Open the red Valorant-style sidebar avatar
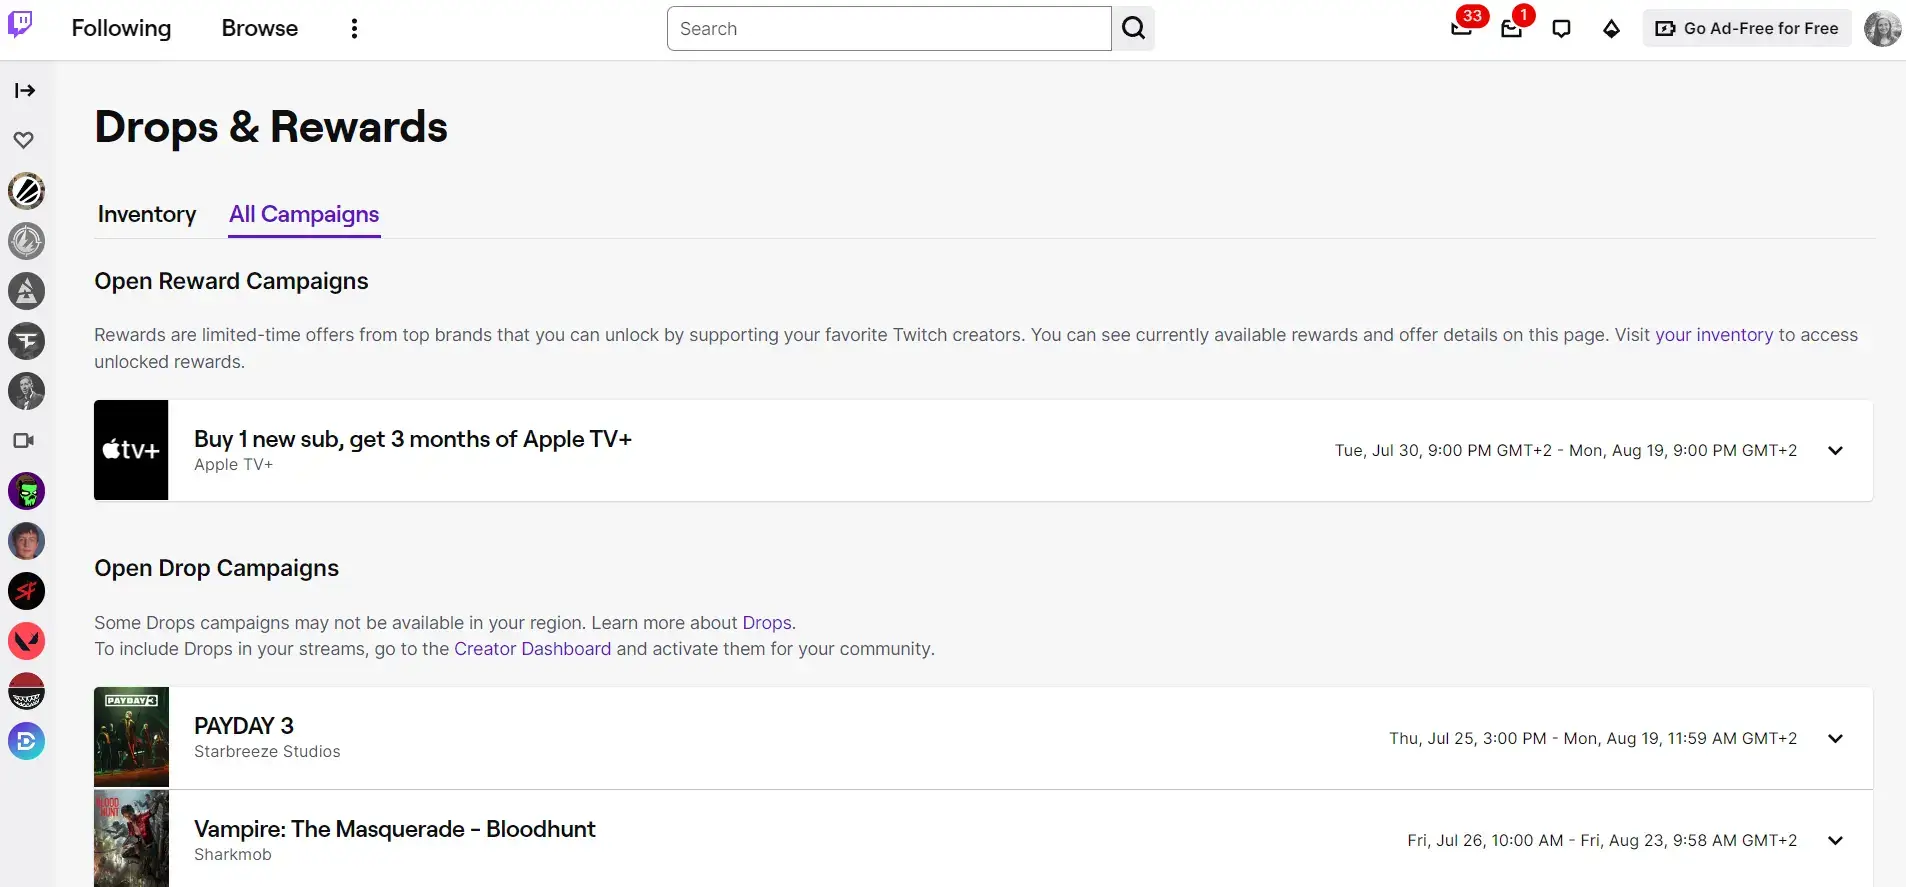The height and width of the screenshot is (887, 1906). [x=27, y=641]
